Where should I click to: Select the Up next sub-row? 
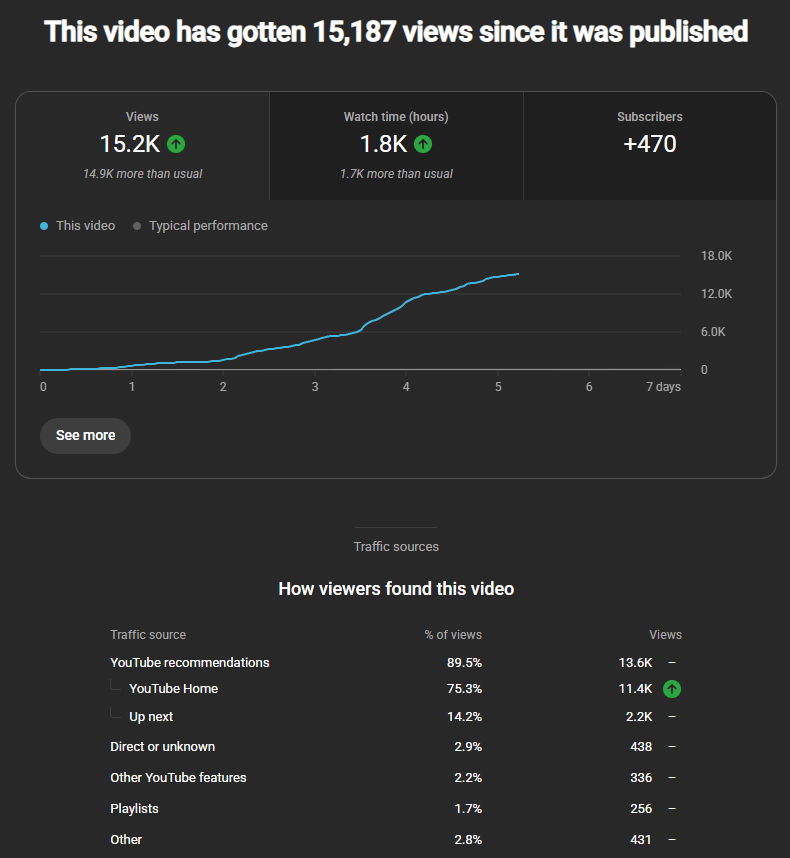point(396,717)
